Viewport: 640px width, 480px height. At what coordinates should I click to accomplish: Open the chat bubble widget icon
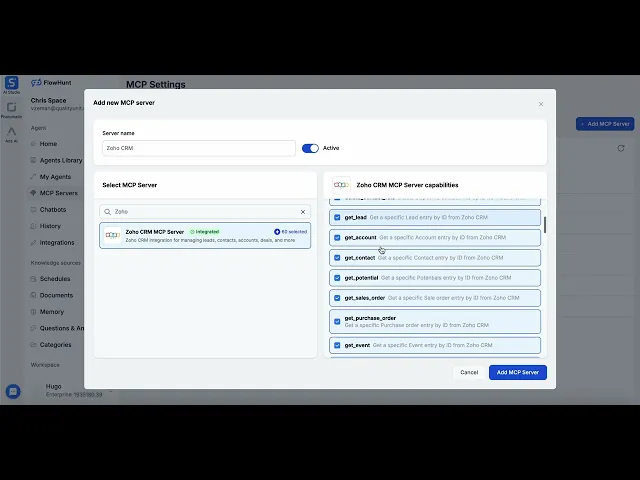[13, 391]
